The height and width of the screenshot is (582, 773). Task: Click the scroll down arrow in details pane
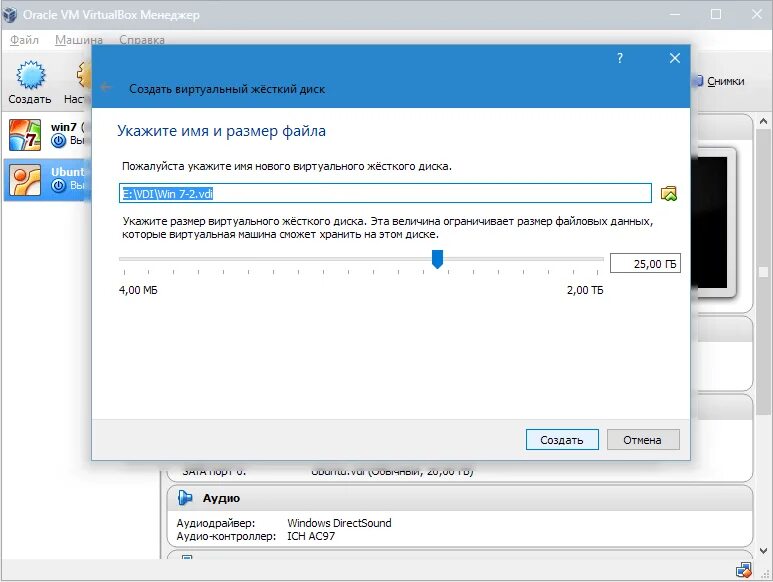point(763,551)
